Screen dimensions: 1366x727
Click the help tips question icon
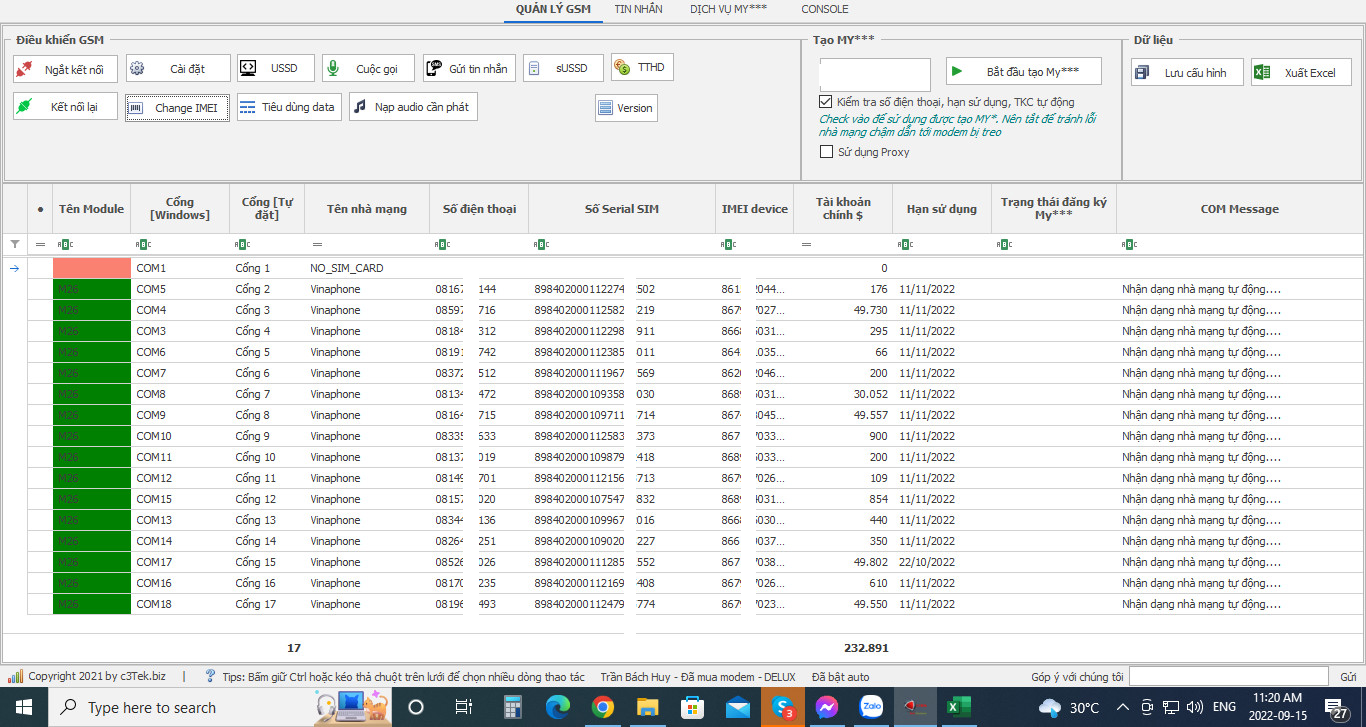pos(210,676)
